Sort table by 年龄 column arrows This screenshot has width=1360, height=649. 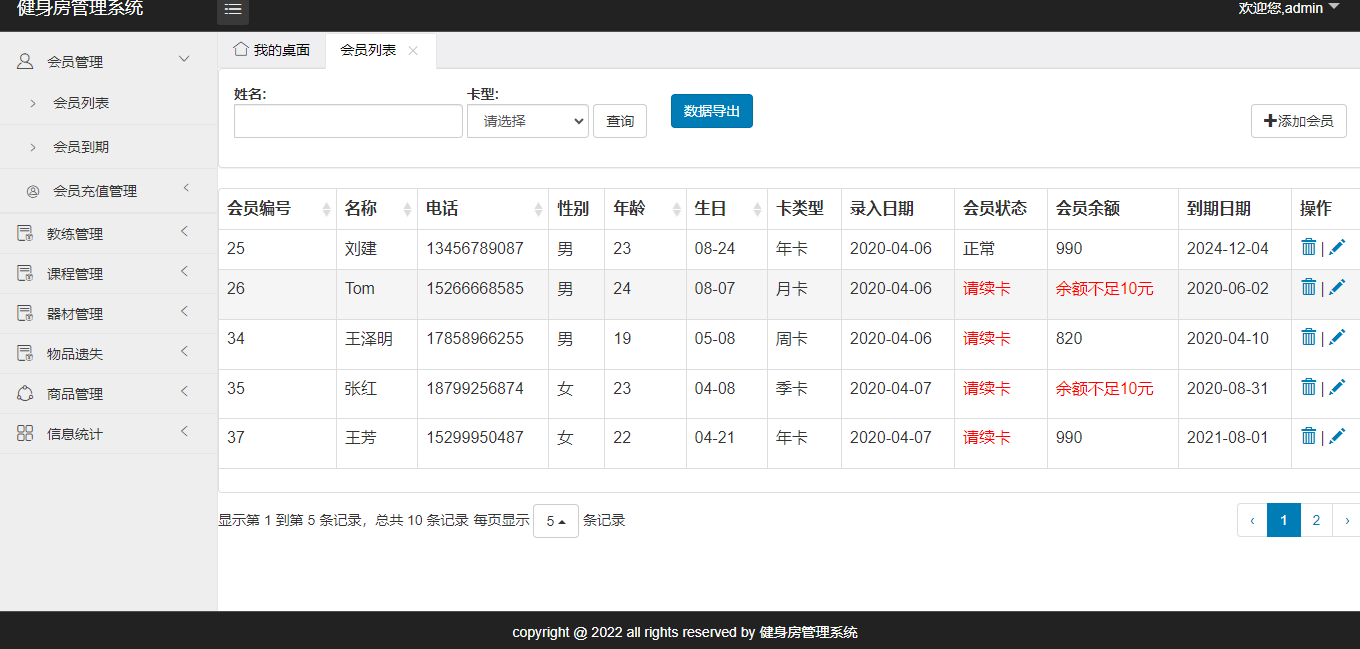pos(676,209)
